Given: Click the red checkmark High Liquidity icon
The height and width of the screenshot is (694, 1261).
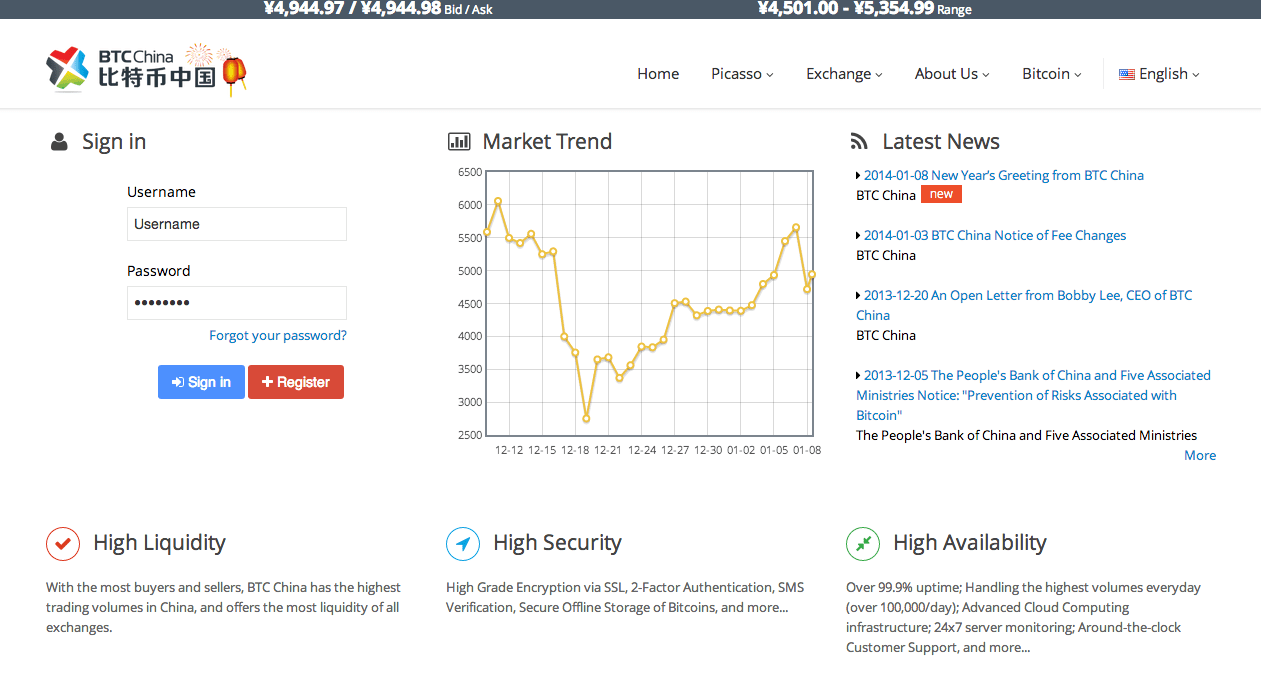Looking at the screenshot, I should 63,544.
